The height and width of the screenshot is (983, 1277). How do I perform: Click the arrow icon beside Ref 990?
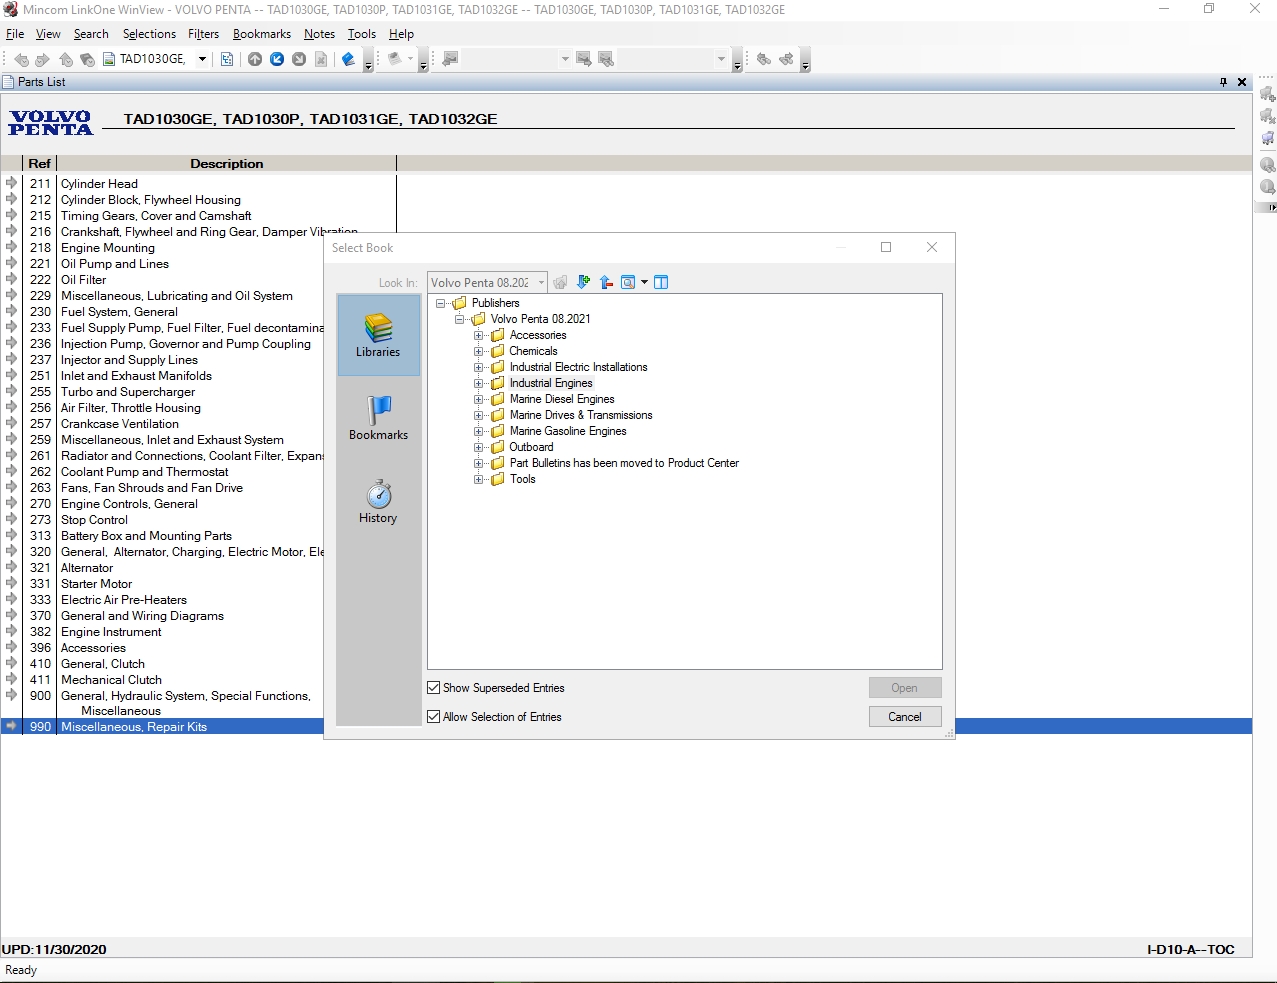pos(12,726)
